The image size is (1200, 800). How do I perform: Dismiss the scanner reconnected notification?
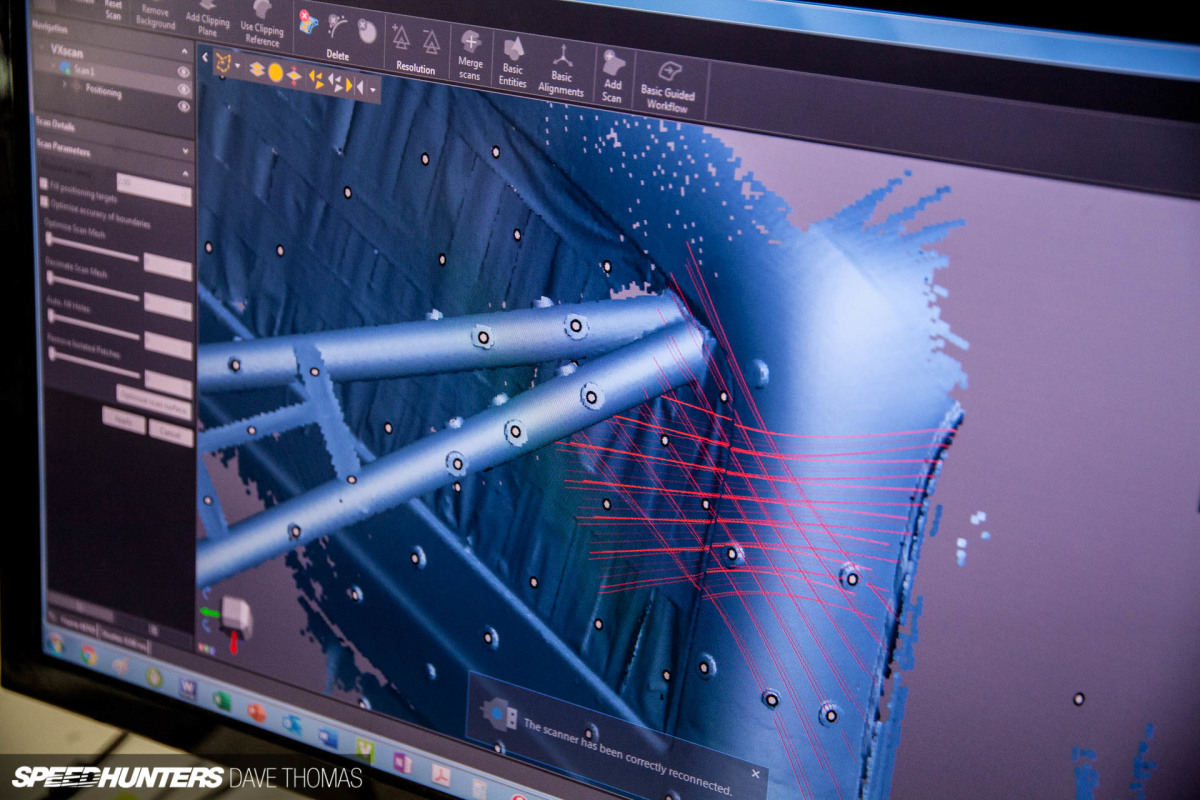tap(755, 773)
